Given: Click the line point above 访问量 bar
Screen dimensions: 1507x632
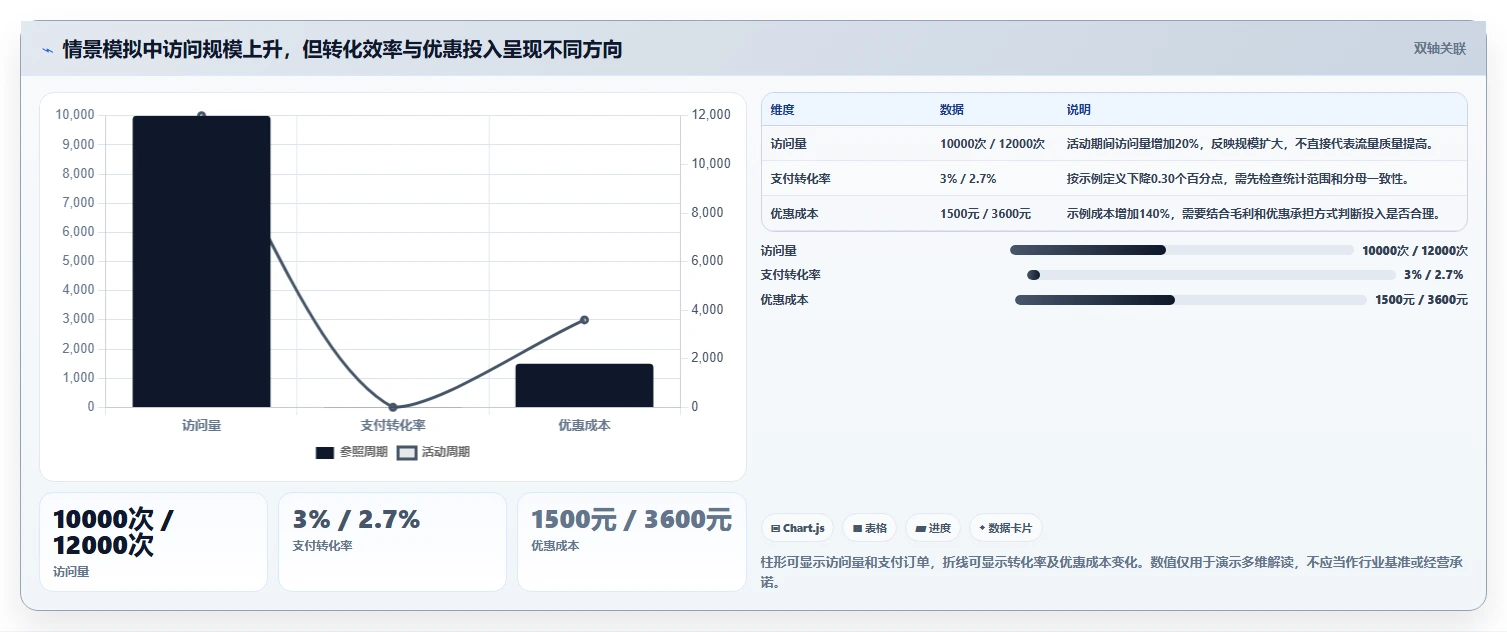Looking at the screenshot, I should [x=201, y=116].
